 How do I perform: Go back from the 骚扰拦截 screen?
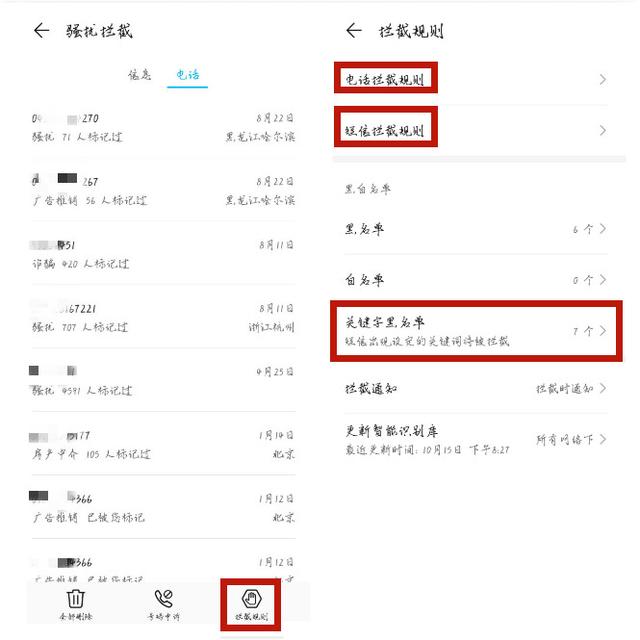[41, 31]
